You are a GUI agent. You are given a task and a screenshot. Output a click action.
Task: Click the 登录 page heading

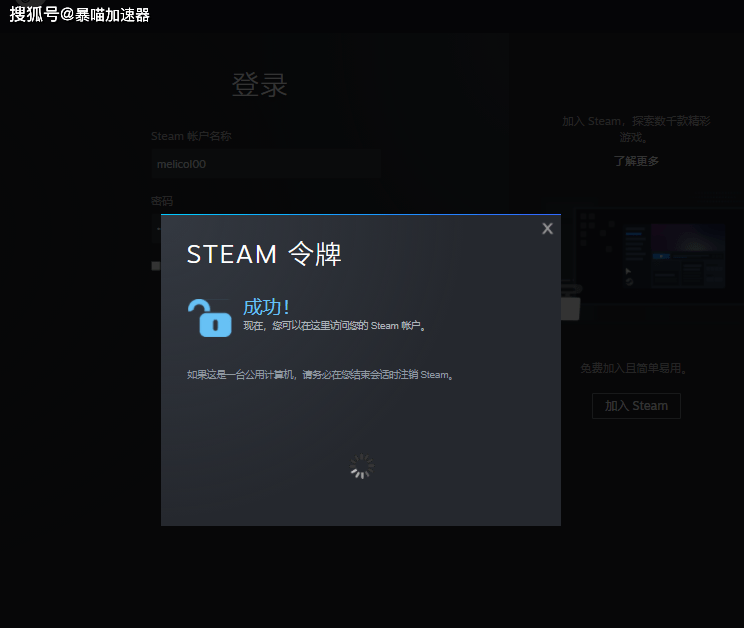pos(260,85)
